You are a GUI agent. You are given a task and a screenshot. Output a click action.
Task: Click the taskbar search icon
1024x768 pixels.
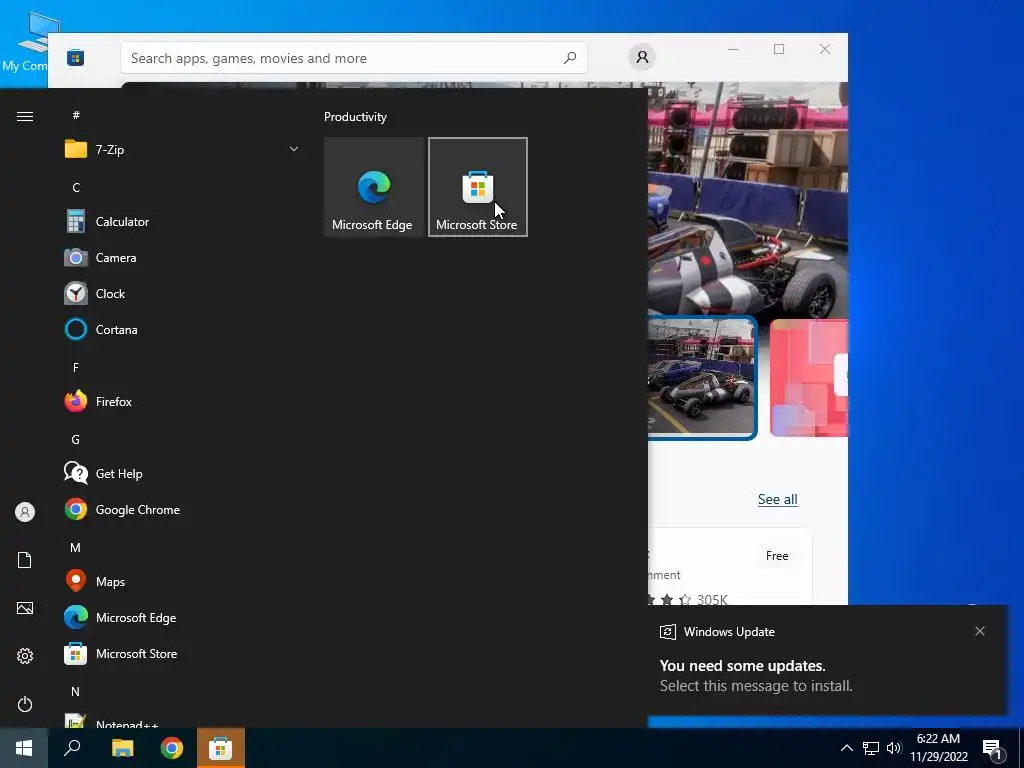(72, 748)
